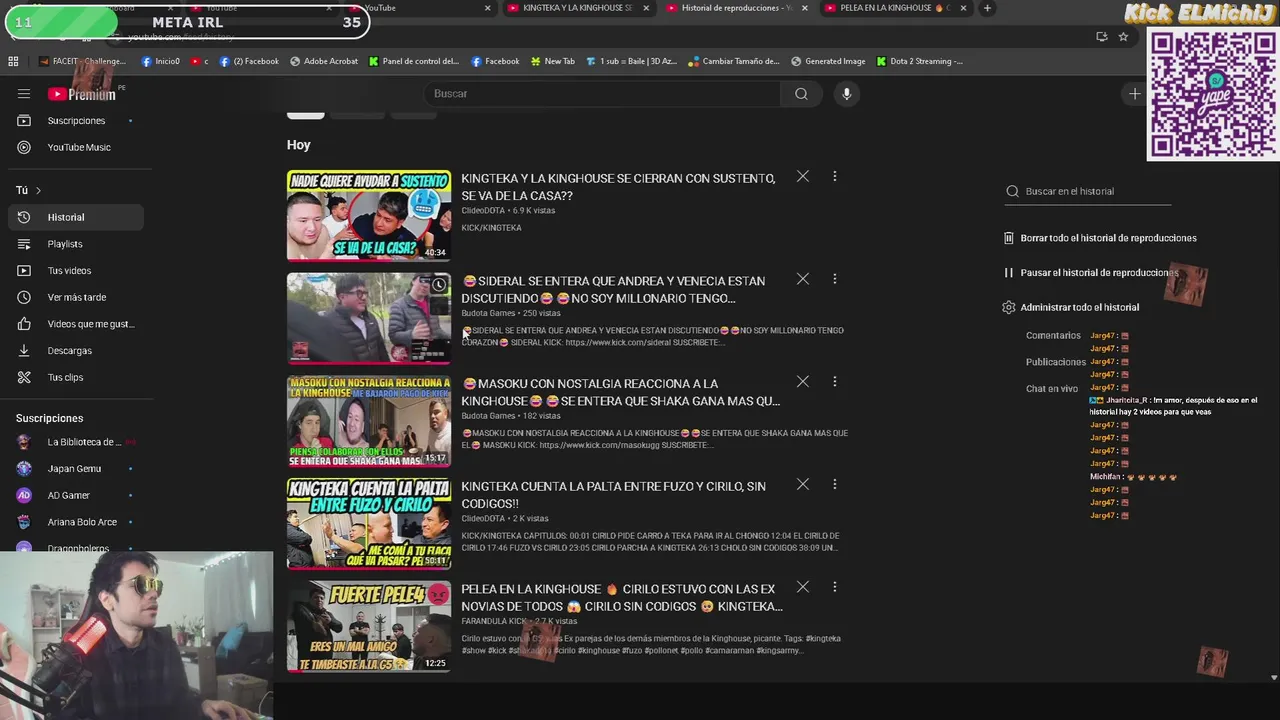Open Dota 2 Streaming bookmark

click(x=919, y=61)
